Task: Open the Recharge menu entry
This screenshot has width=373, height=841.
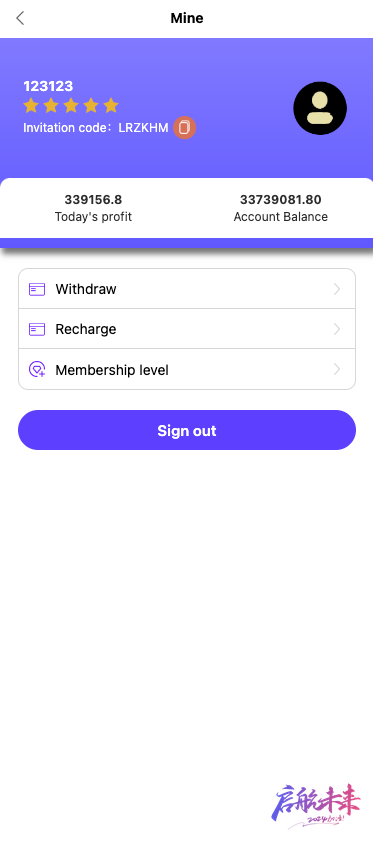Action: click(187, 329)
